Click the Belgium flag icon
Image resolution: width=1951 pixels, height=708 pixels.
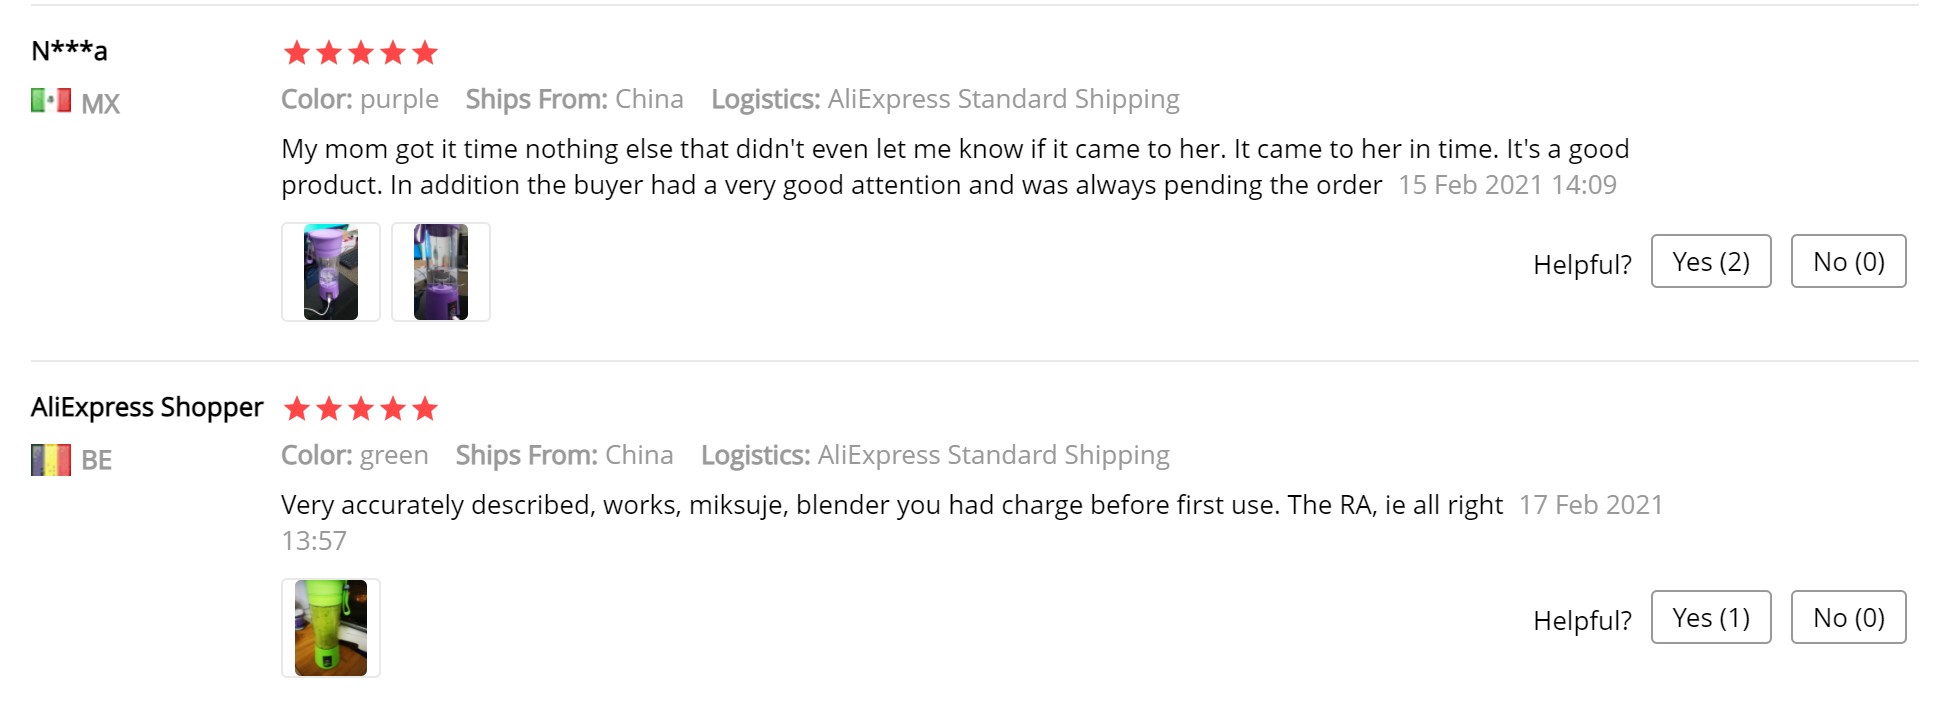(x=51, y=460)
